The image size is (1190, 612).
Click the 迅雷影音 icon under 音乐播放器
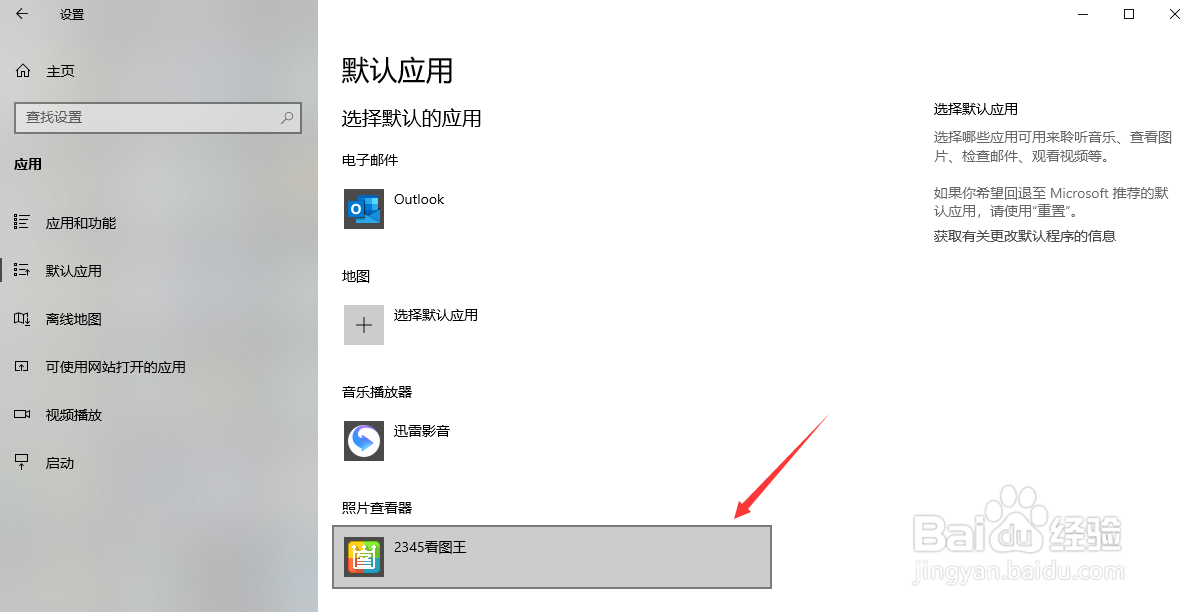coord(364,440)
